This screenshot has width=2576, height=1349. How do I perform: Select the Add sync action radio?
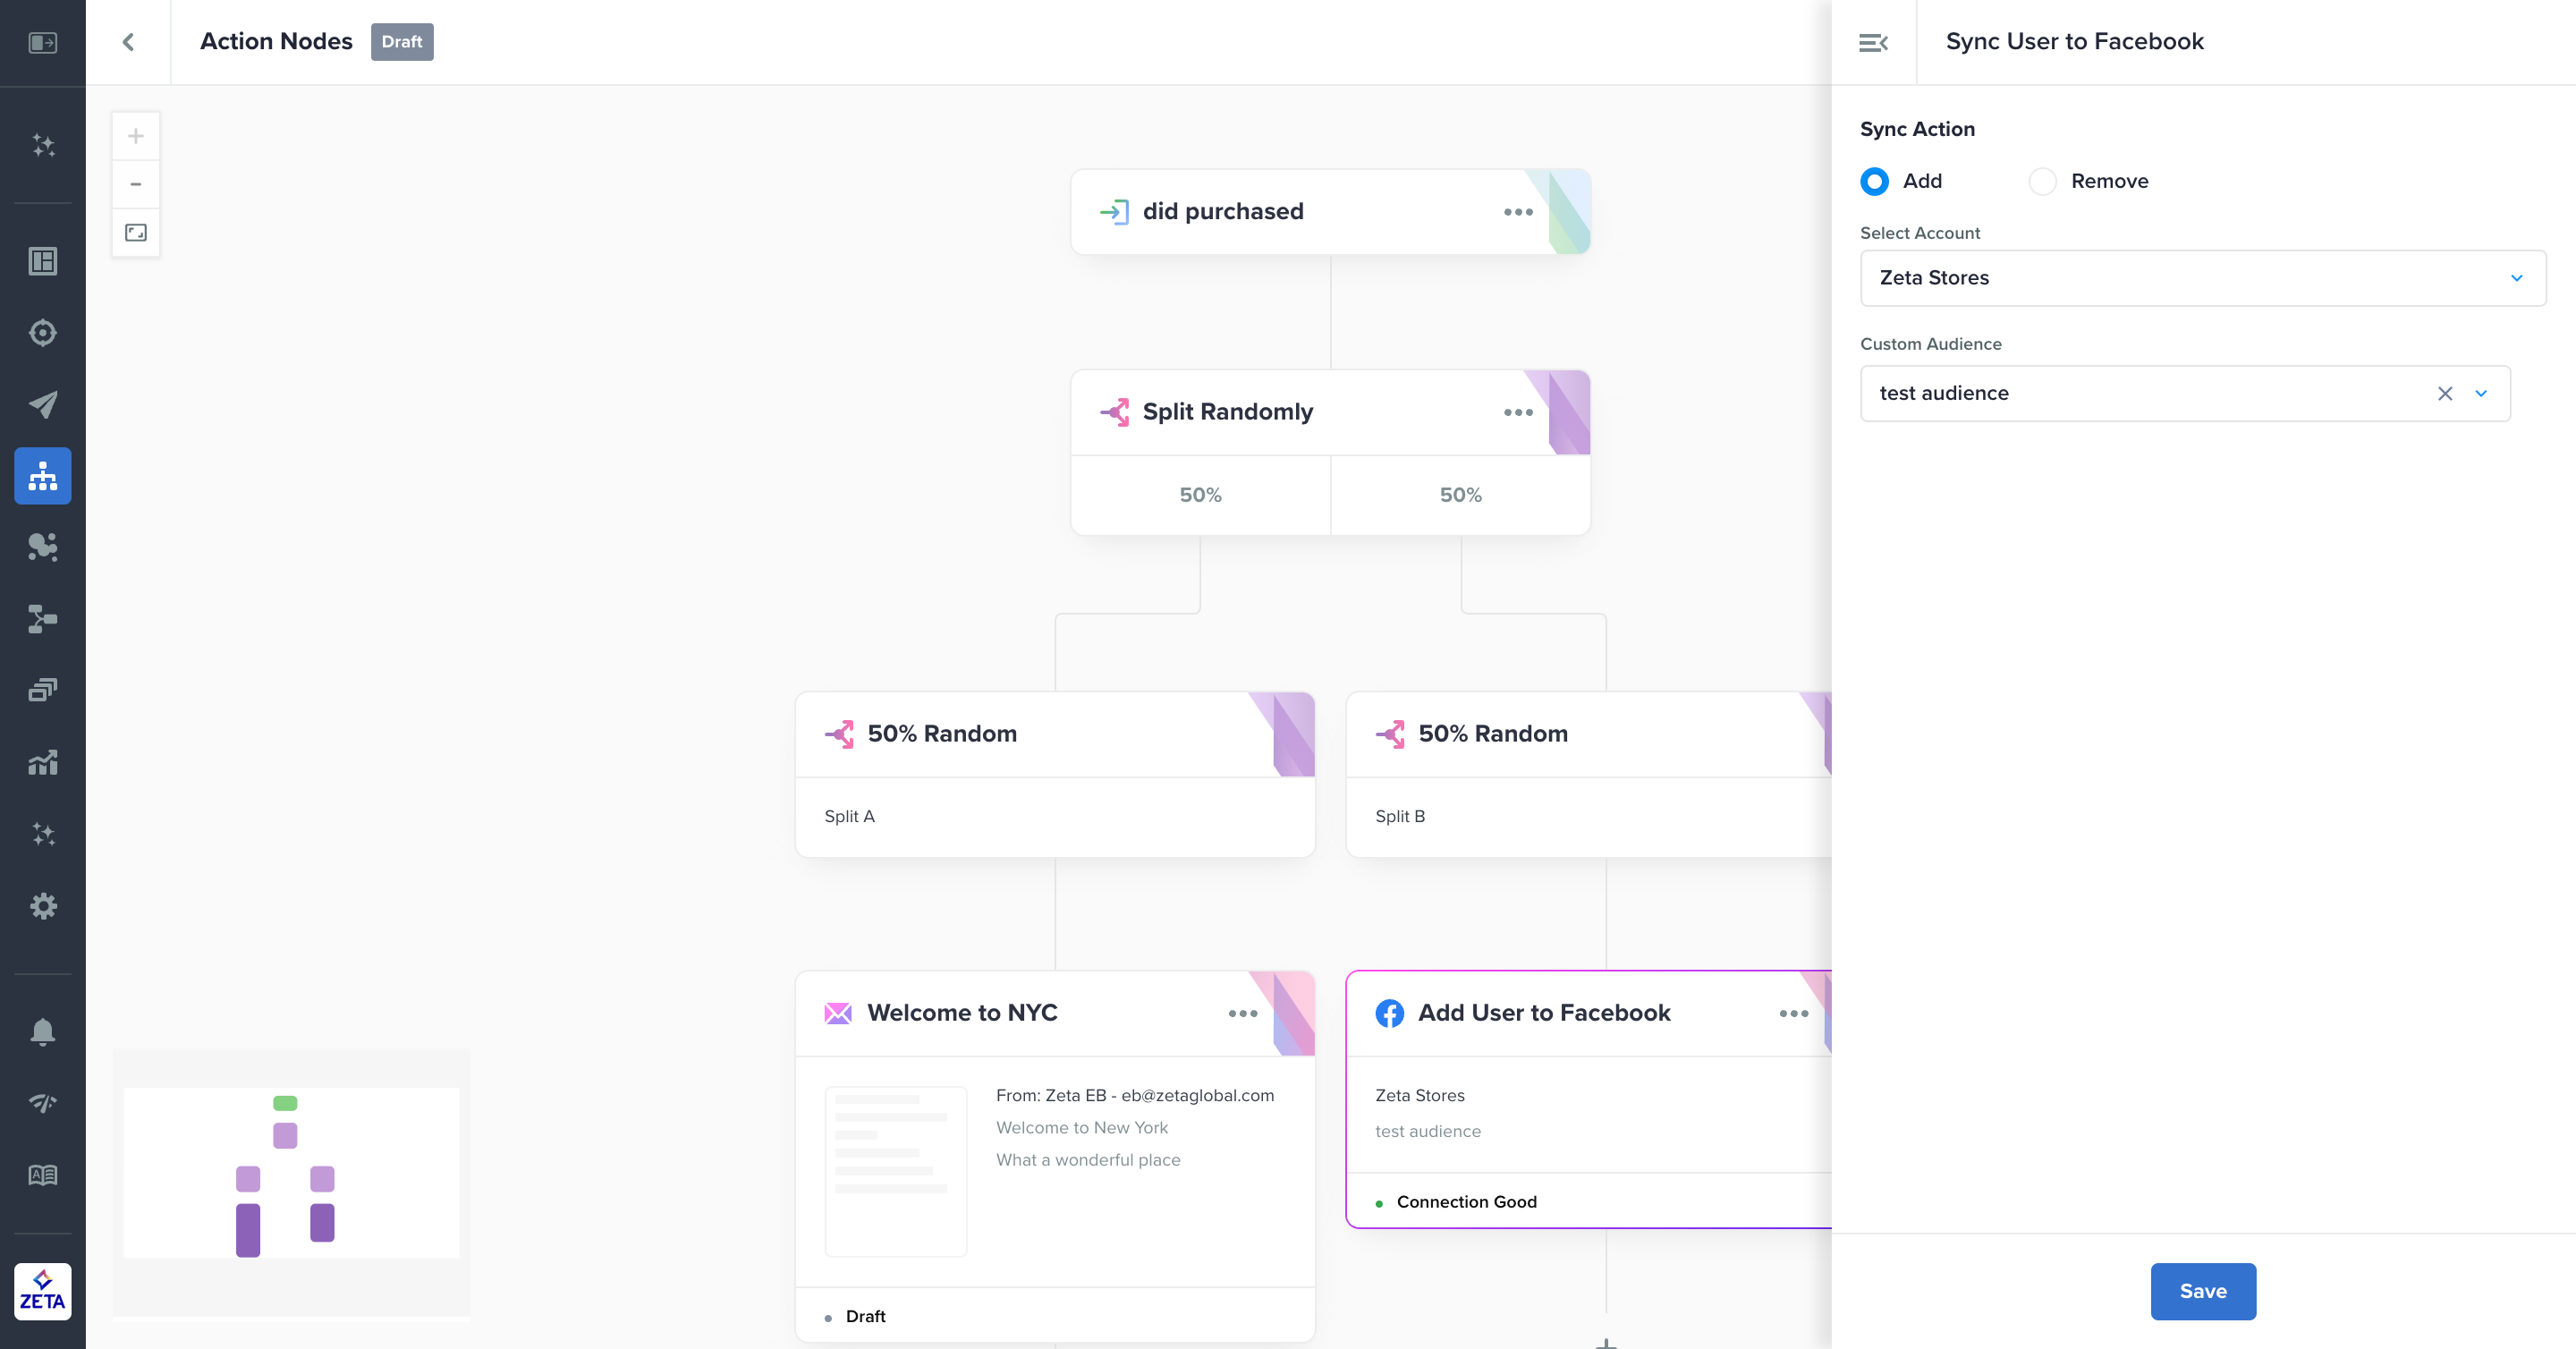pos(1875,181)
